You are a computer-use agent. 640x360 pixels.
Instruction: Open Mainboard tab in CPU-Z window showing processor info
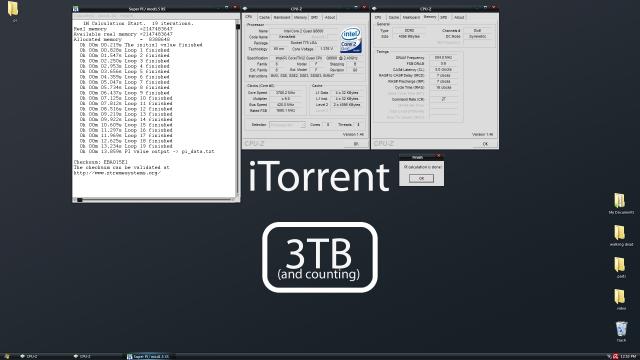282,18
